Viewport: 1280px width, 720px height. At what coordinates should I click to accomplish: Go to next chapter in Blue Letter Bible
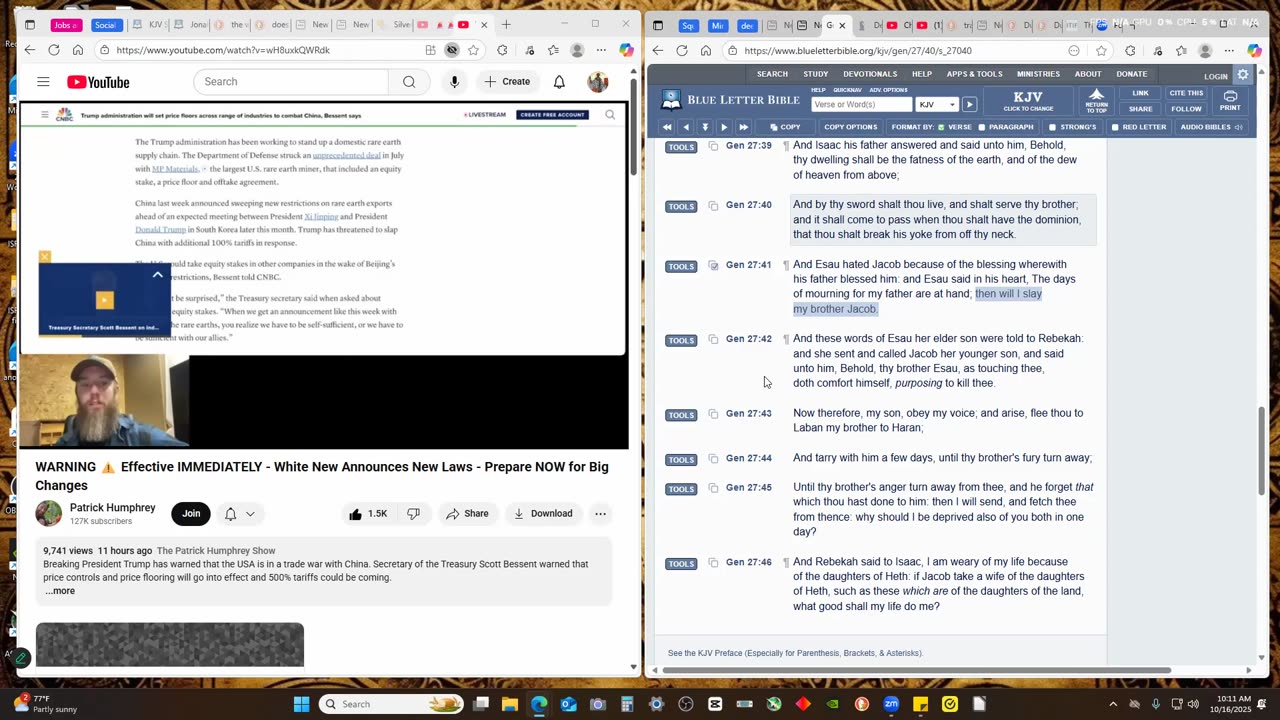click(x=724, y=127)
